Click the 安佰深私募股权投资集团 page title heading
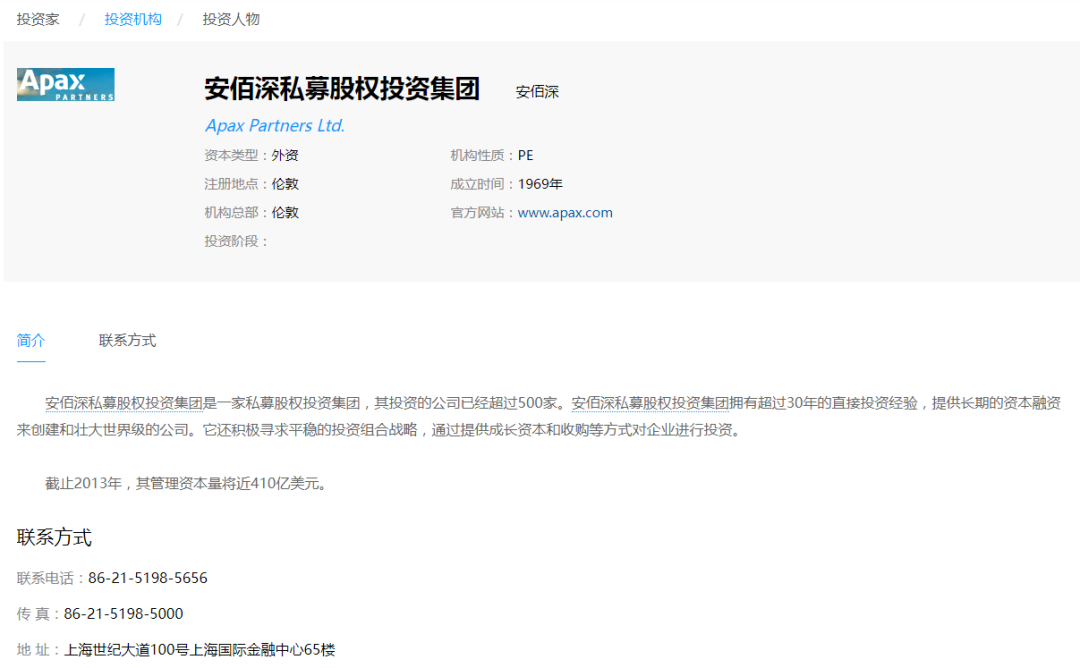 [x=342, y=89]
